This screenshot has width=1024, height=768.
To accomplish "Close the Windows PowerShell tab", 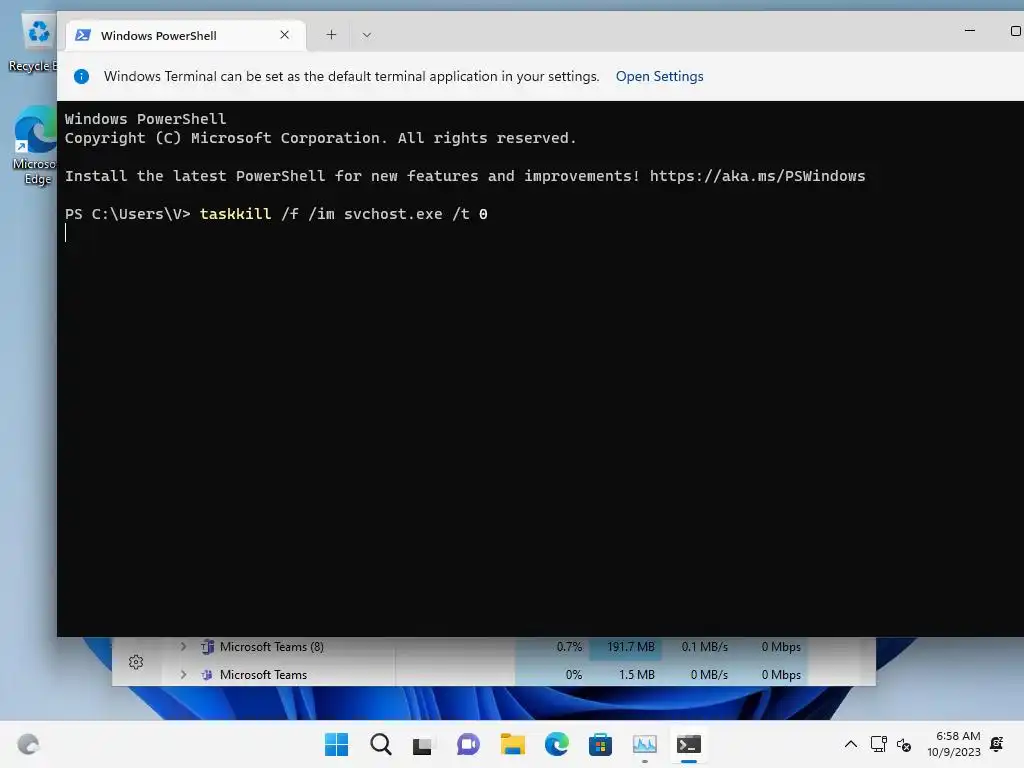I will click(285, 35).
